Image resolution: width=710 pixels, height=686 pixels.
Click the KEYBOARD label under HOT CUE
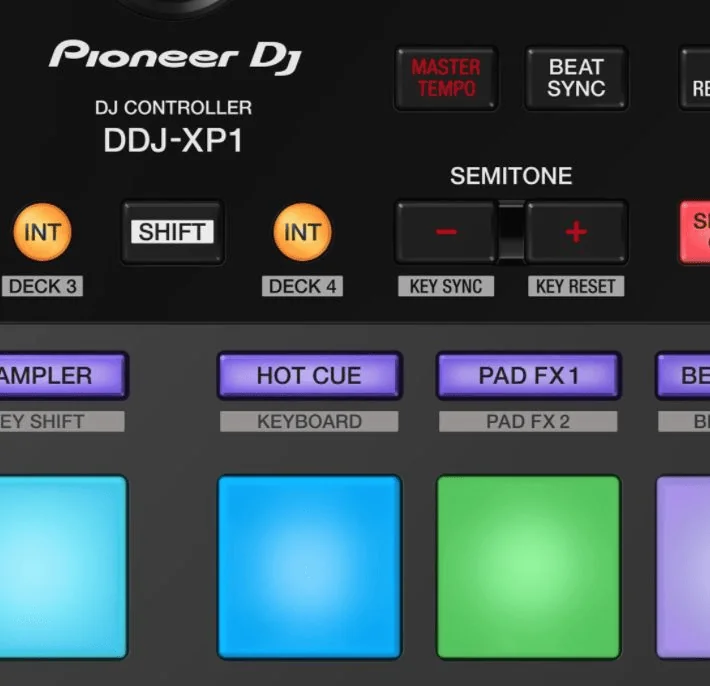coord(309,422)
